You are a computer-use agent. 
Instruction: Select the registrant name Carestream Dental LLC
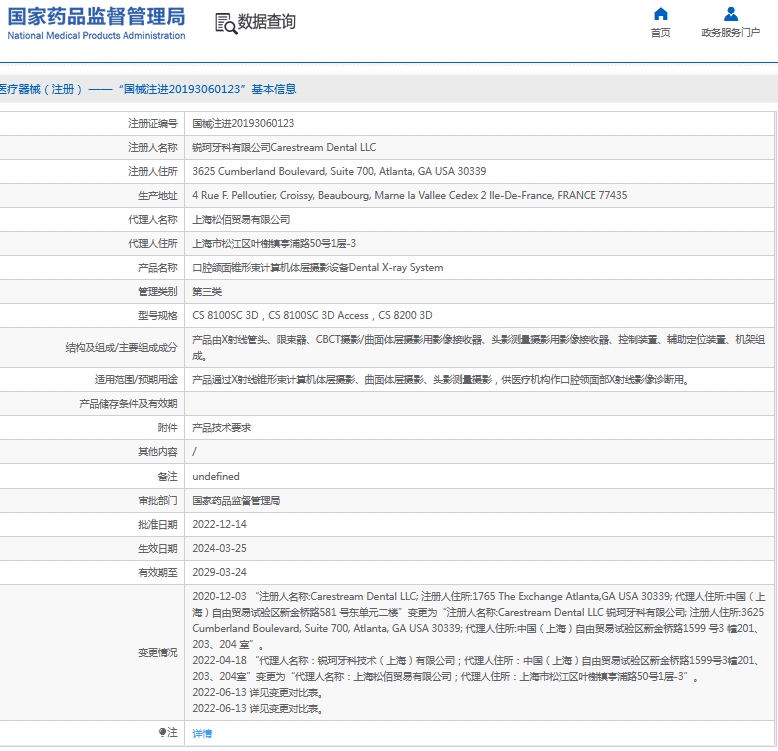click(x=284, y=147)
